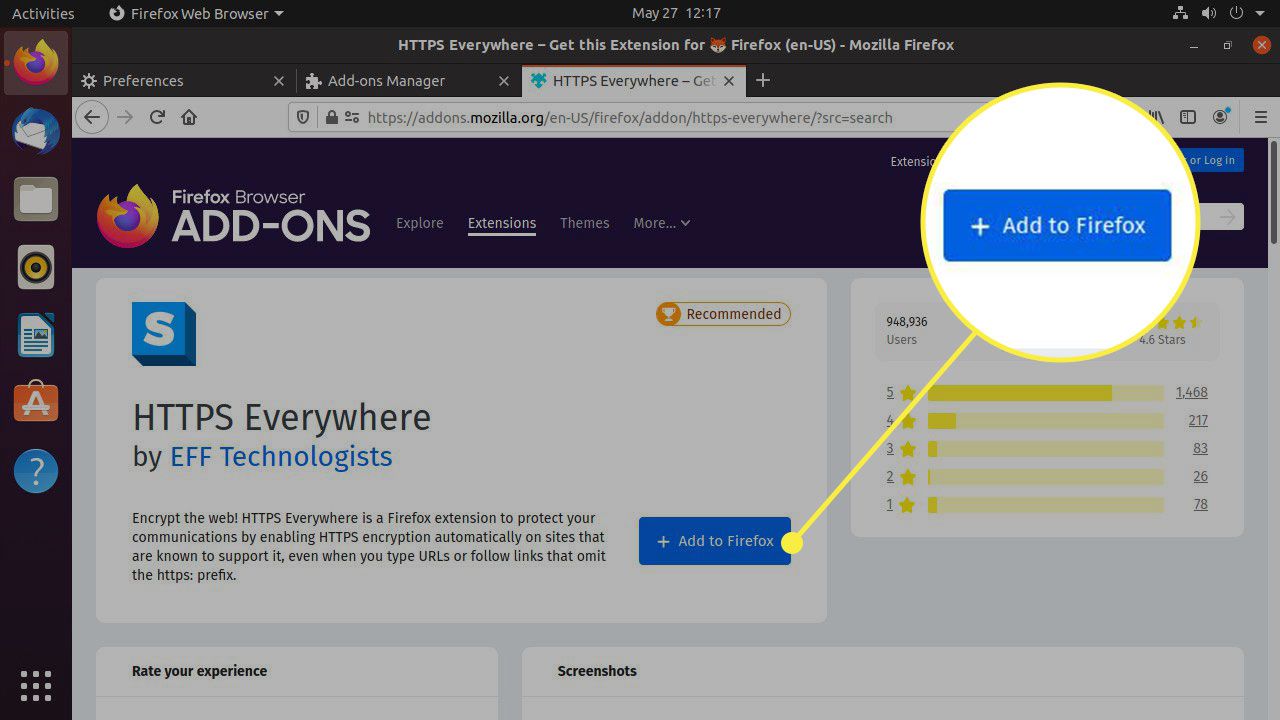Viewport: 1280px width, 720px height.
Task: View the 217 four-star reviews
Action: pyautogui.click(x=1198, y=420)
